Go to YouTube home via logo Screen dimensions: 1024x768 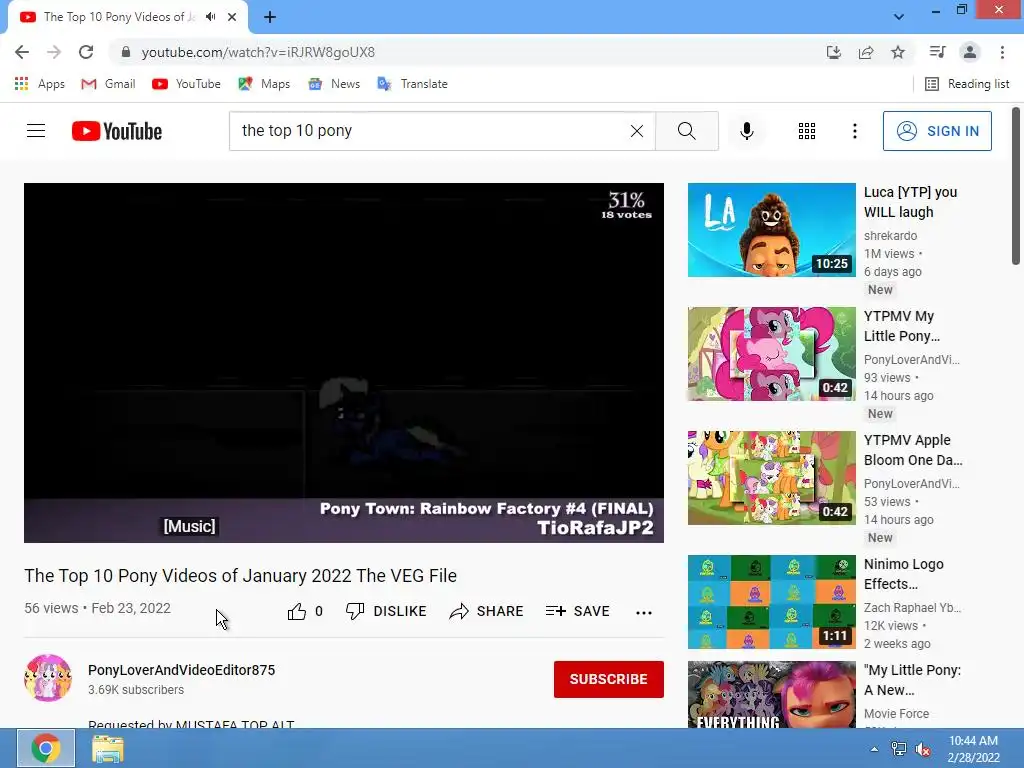[x=117, y=131]
